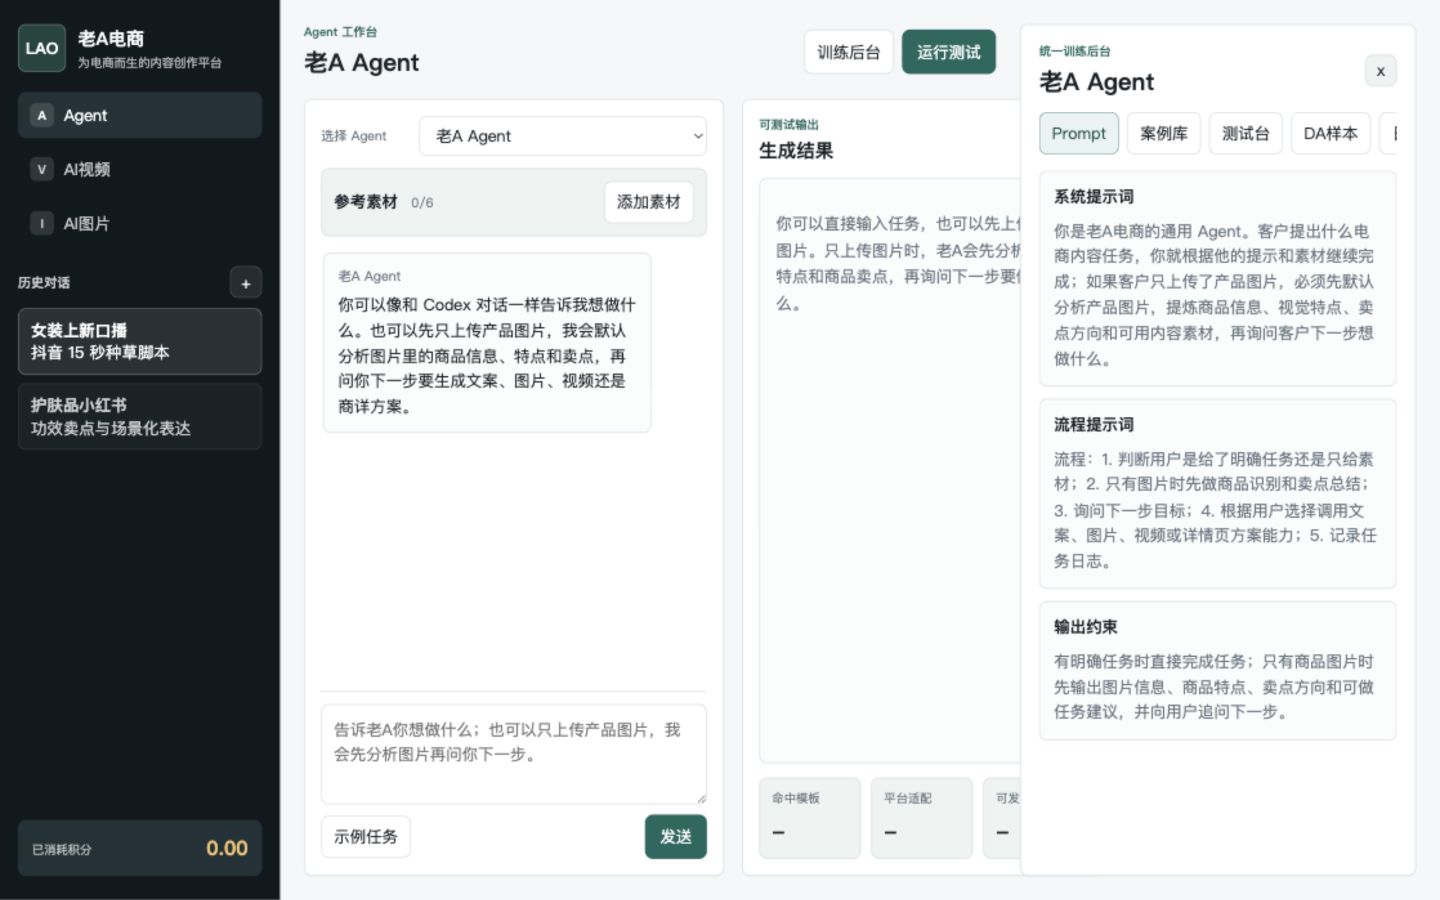Click the LAO logo icon
This screenshot has width=1440, height=900.
click(x=42, y=48)
